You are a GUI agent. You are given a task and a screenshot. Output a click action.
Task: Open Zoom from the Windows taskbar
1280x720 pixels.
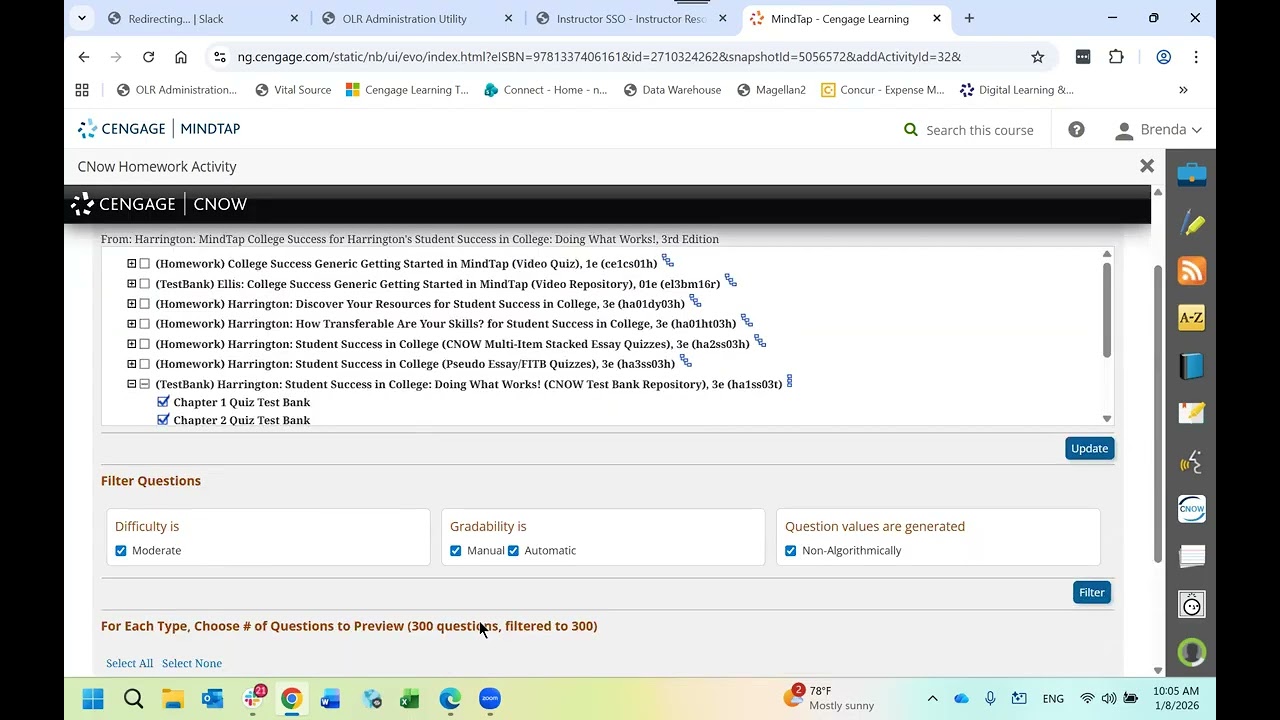coord(489,698)
